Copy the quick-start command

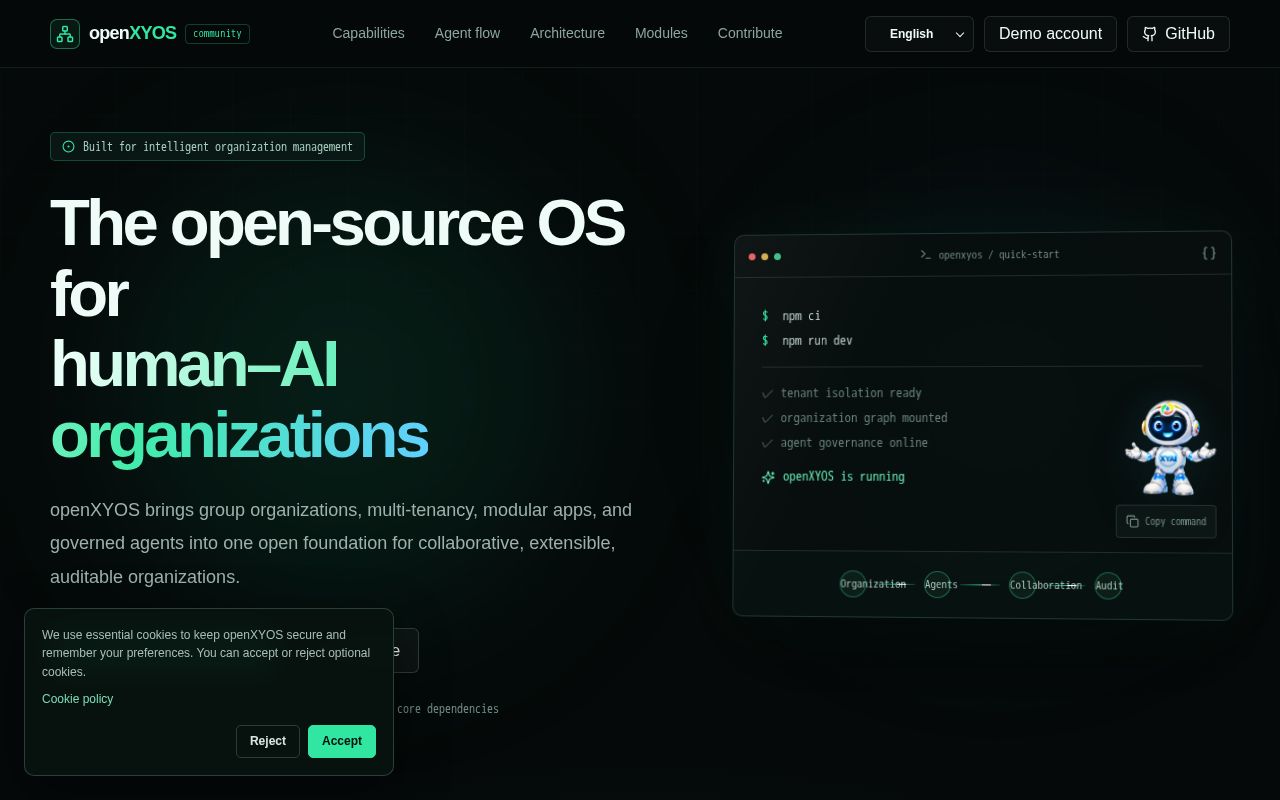1166,521
